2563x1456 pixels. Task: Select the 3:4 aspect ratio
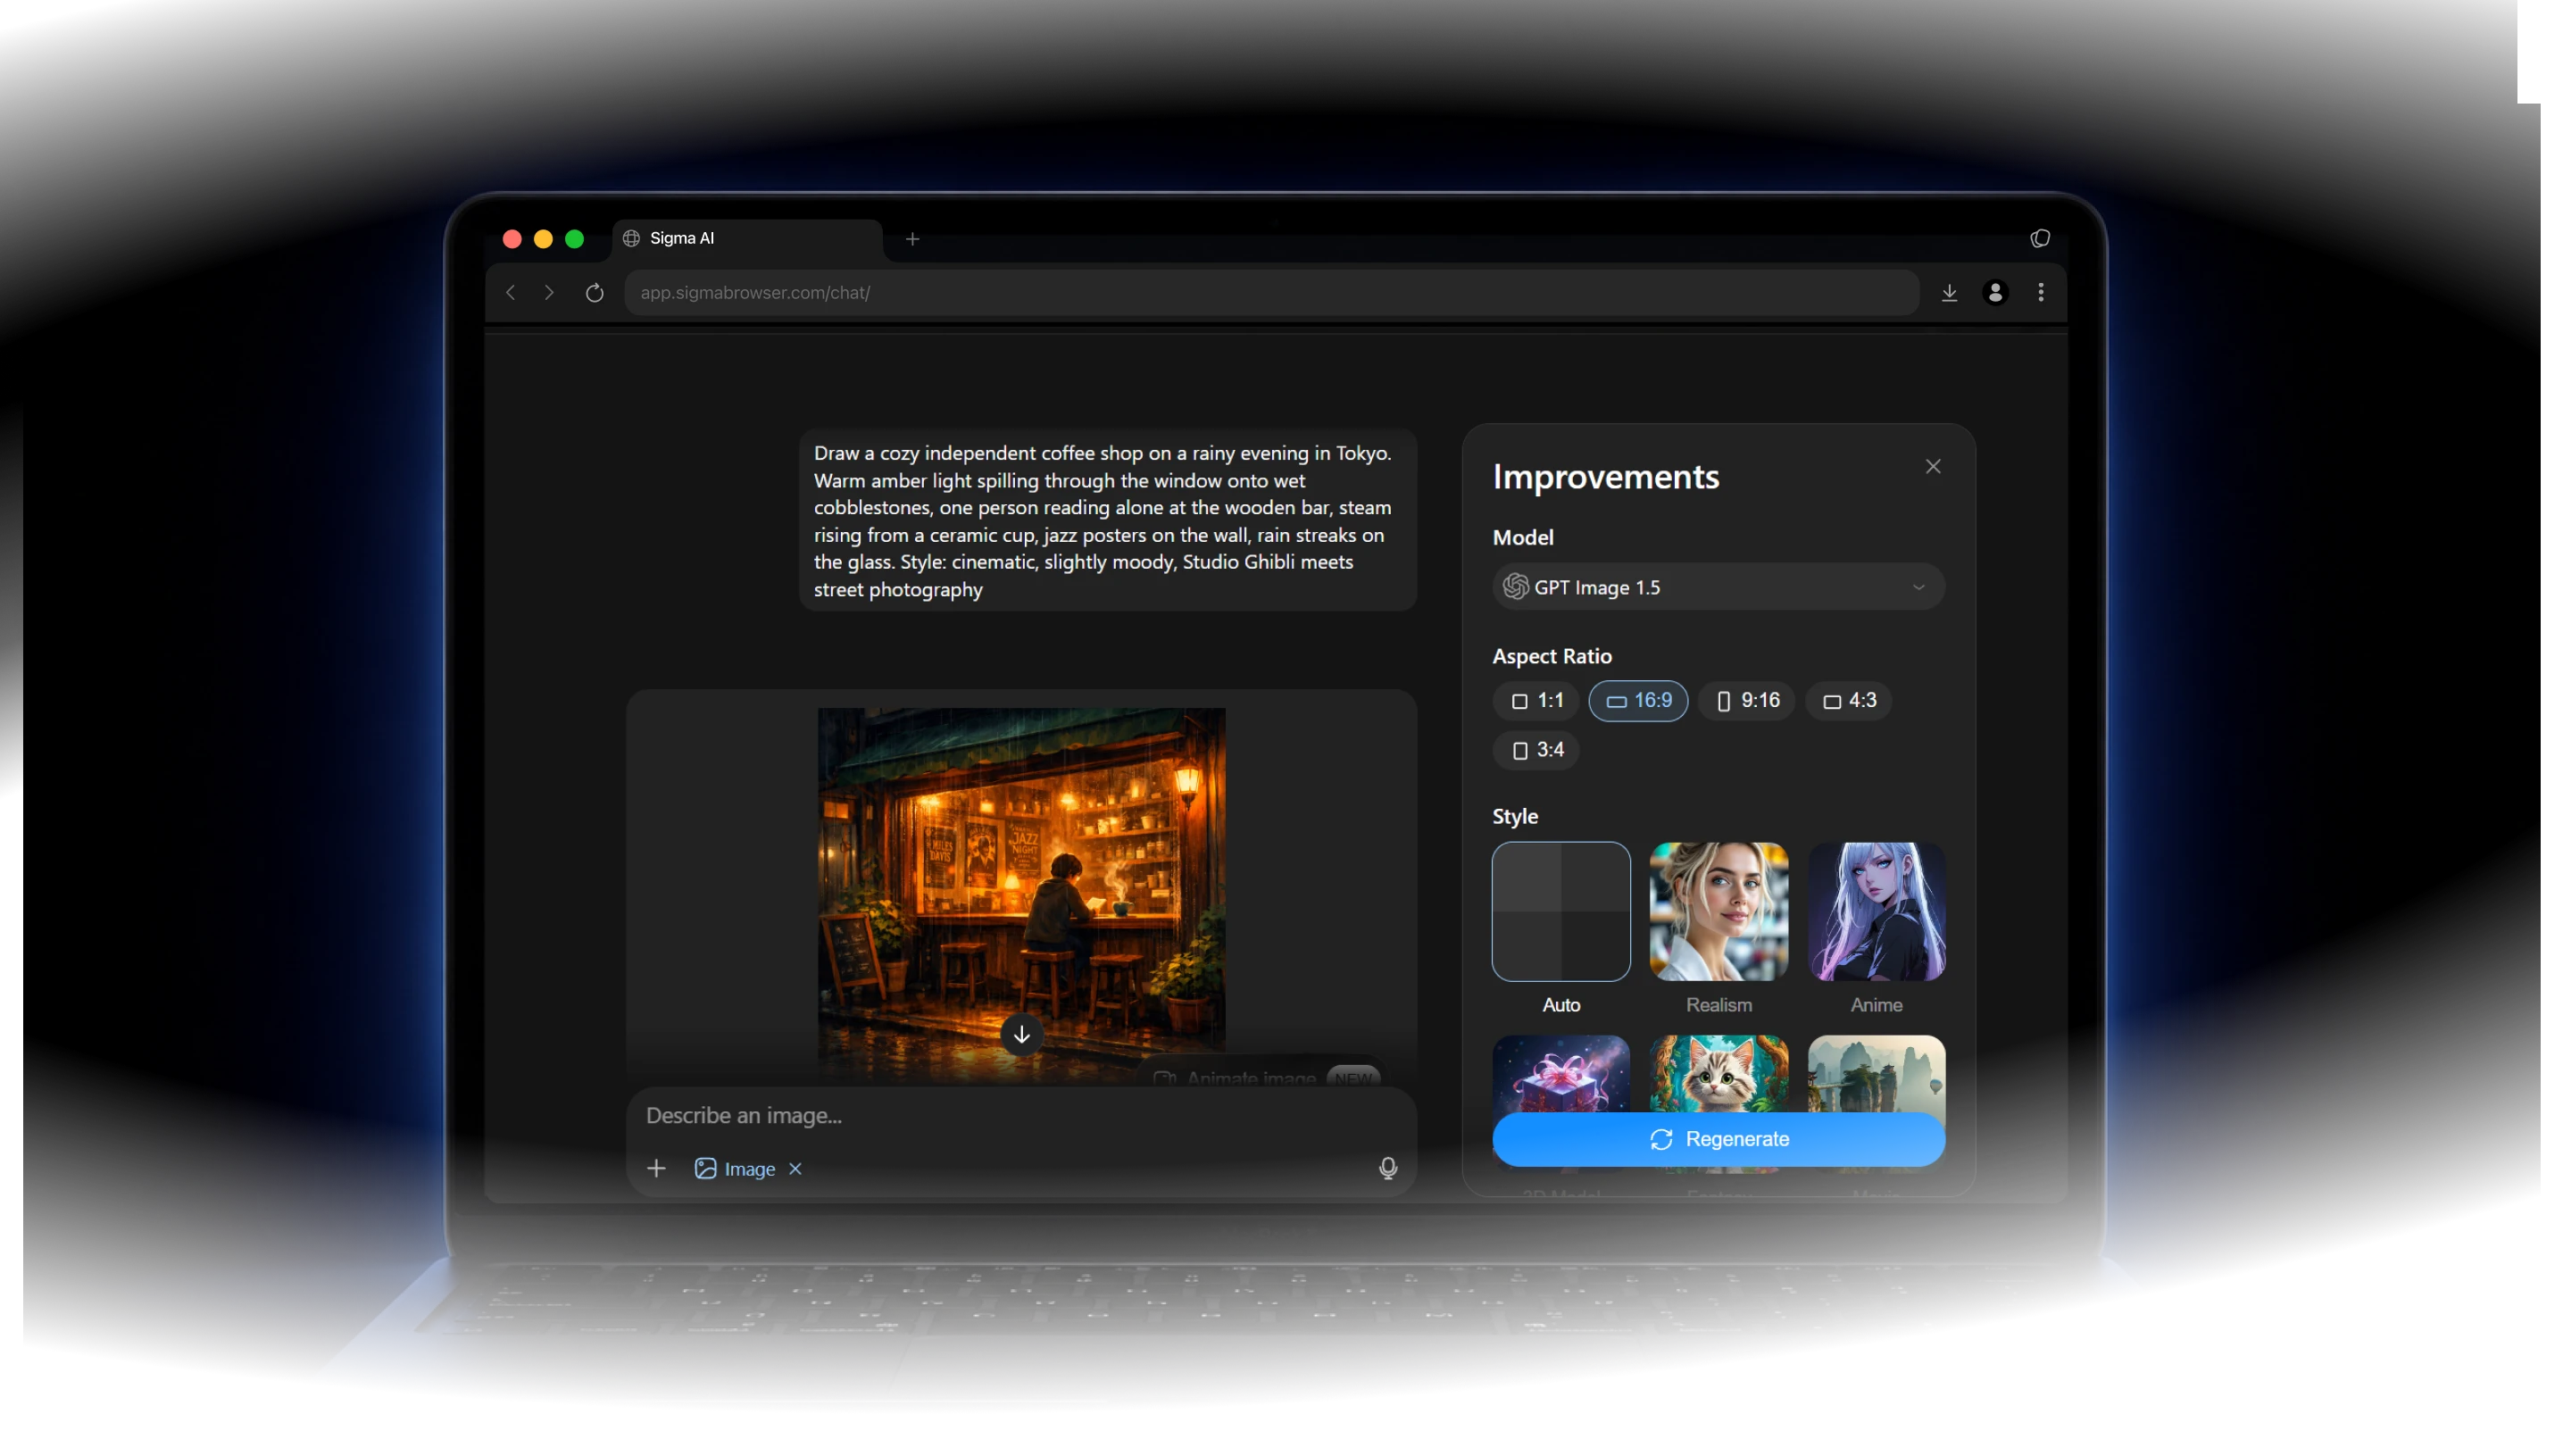pos(1537,750)
